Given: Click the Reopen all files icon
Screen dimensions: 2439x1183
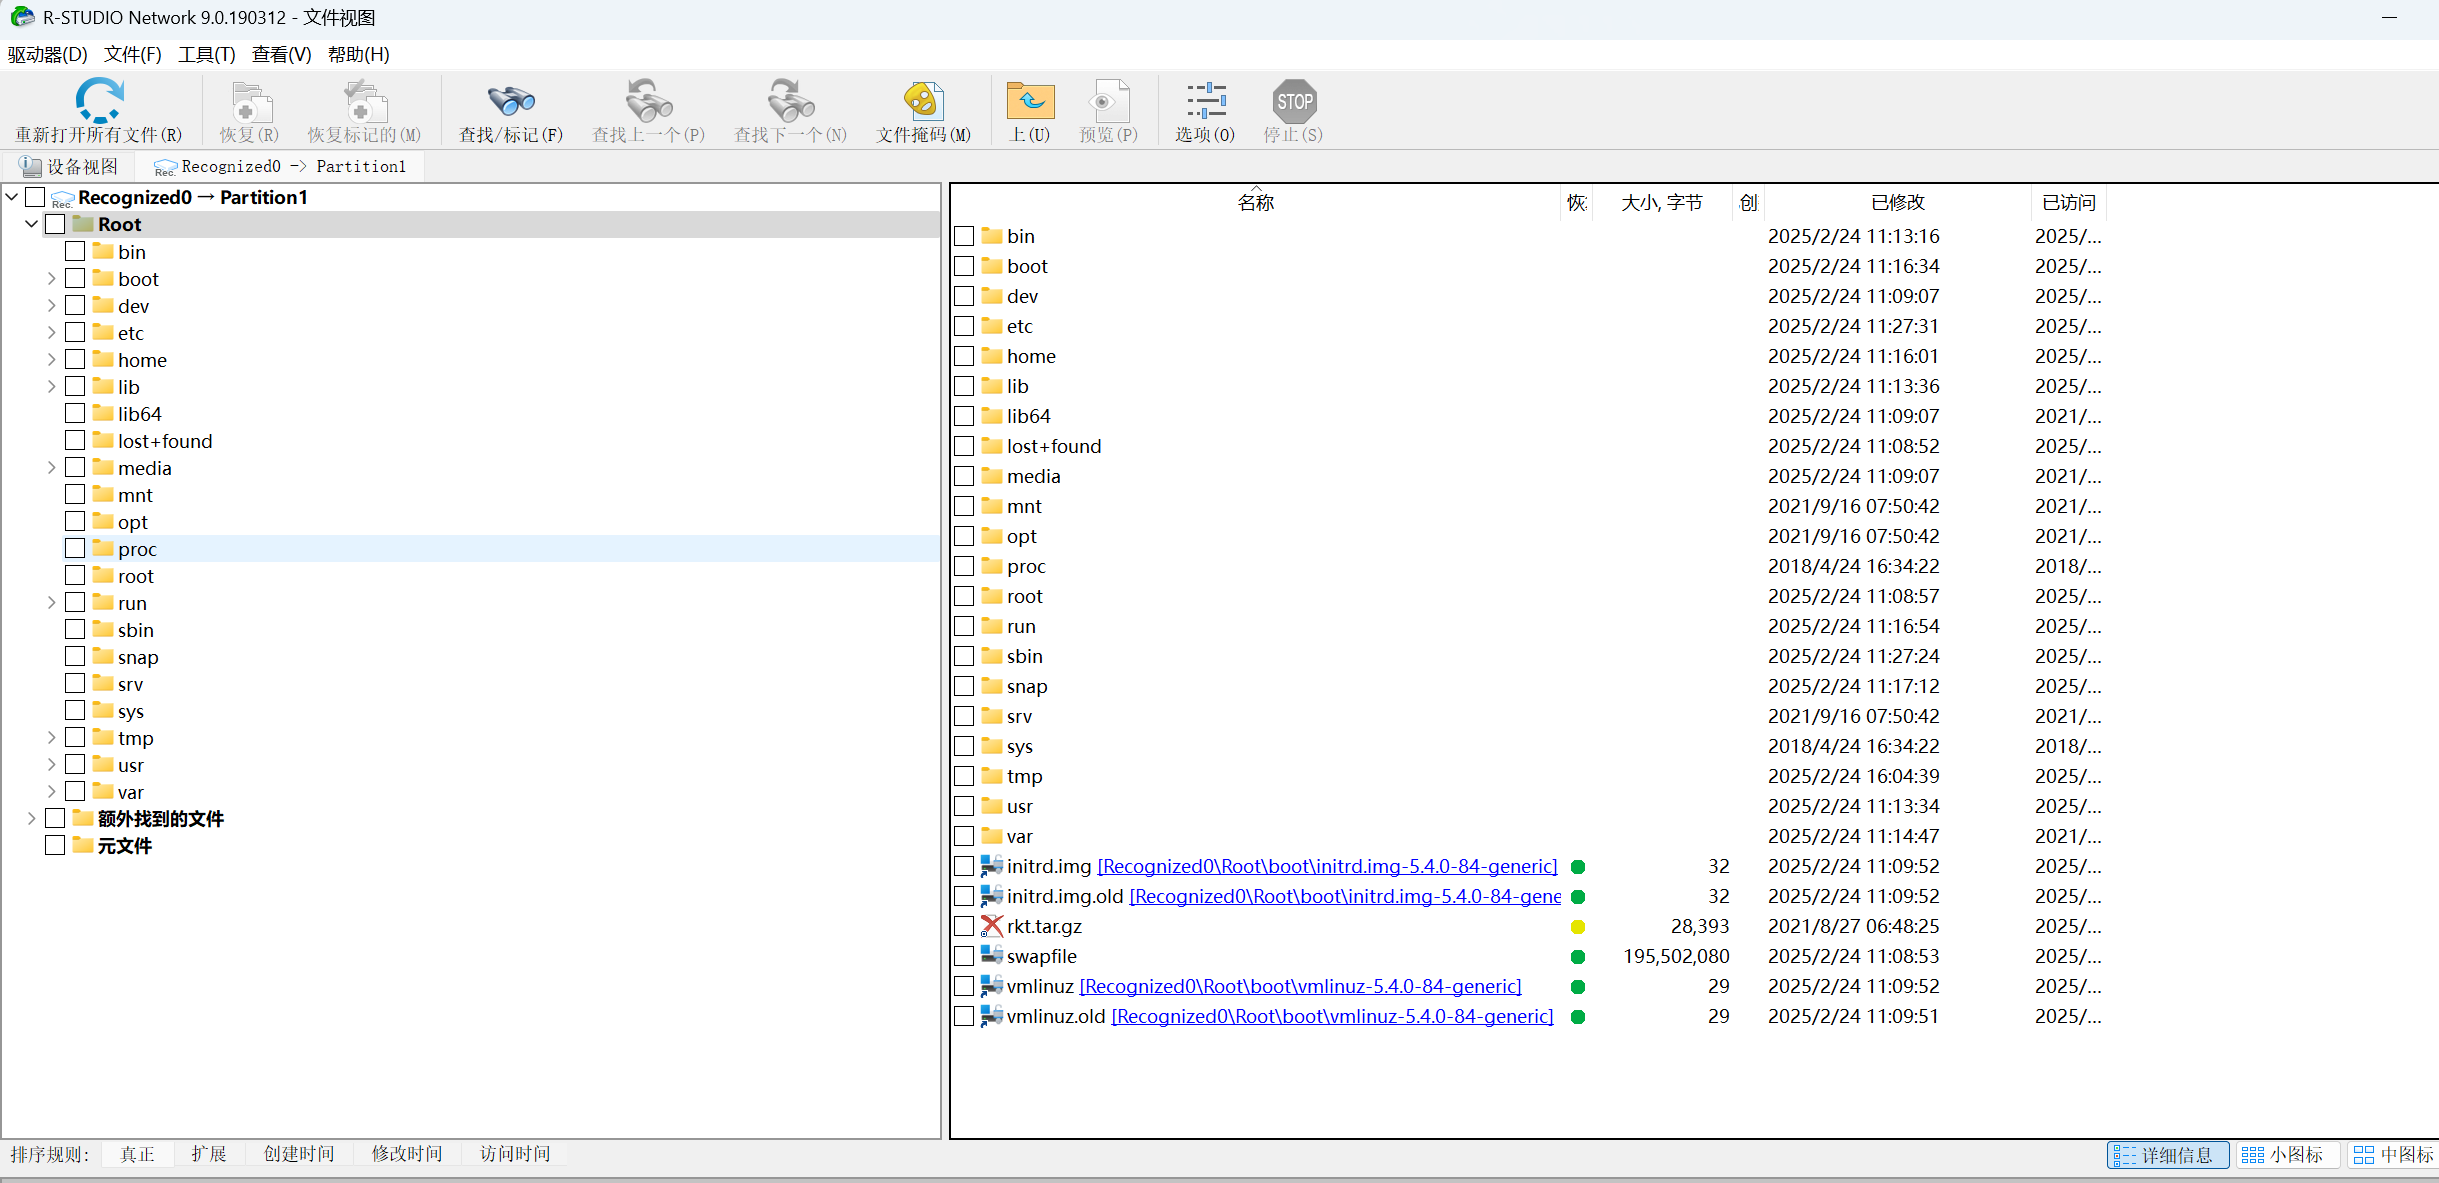Looking at the screenshot, I should coord(99,101).
